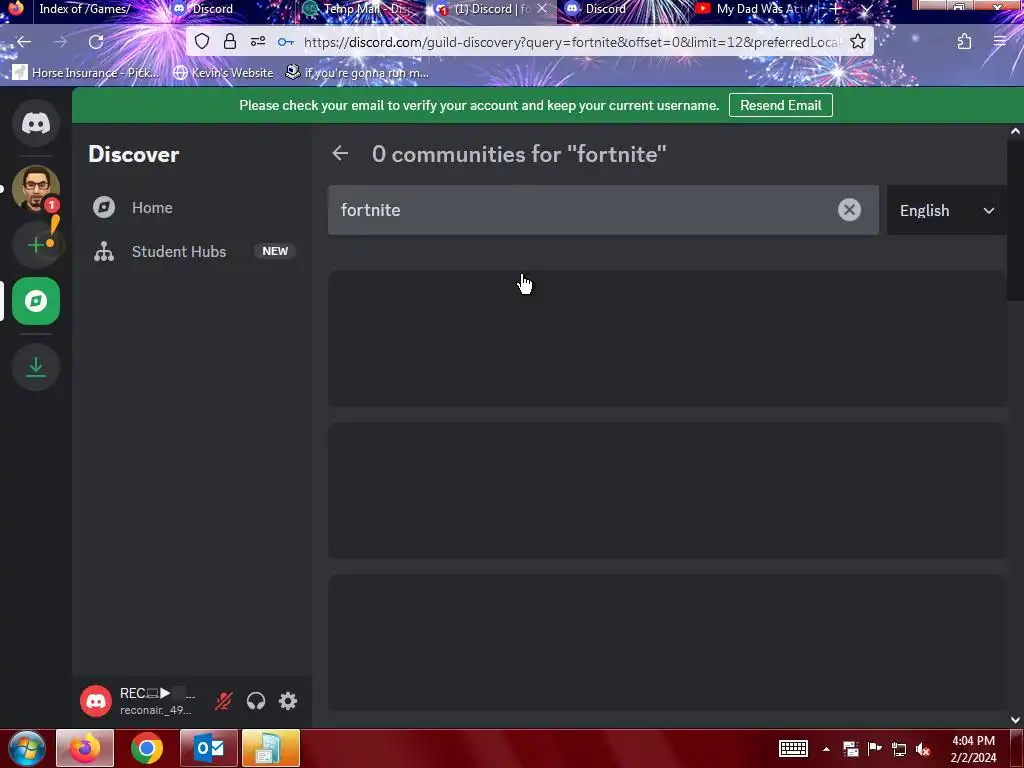
Task: Click the Discord URL in address bar
Action: [572, 42]
